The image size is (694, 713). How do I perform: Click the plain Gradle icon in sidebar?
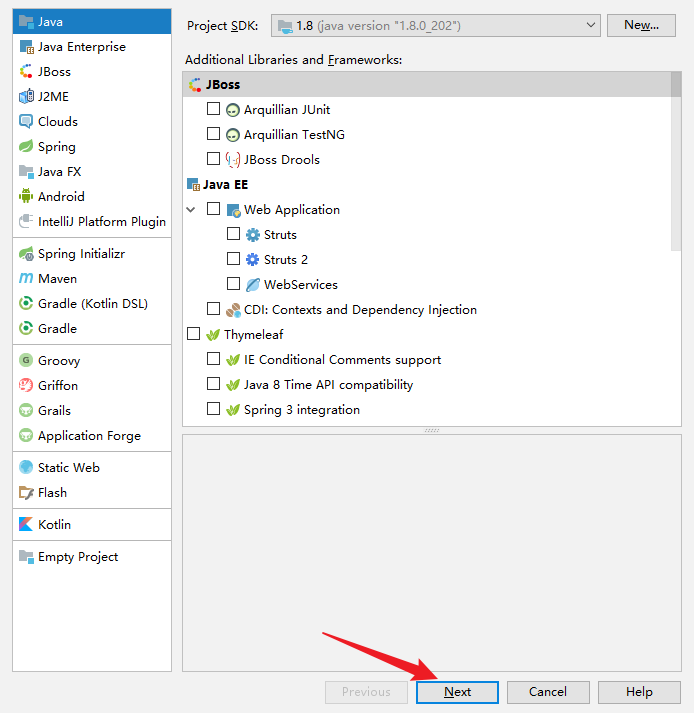pyautogui.click(x=26, y=328)
